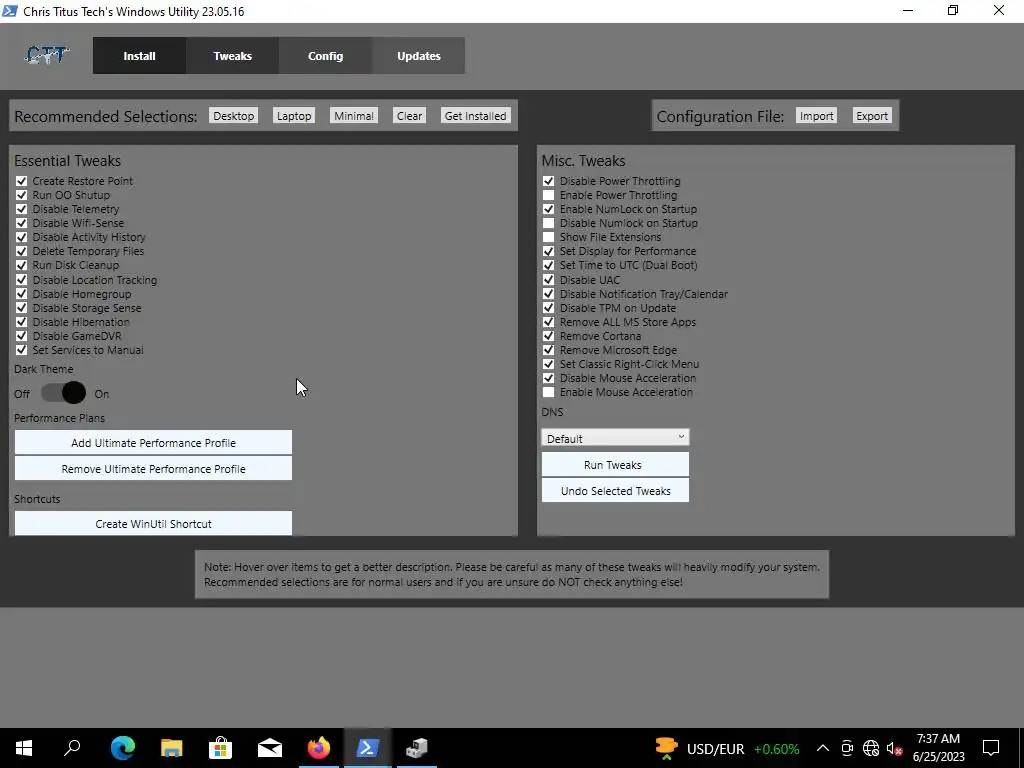
Task: Uncheck Disable Hibernation
Action: pyautogui.click(x=22, y=322)
